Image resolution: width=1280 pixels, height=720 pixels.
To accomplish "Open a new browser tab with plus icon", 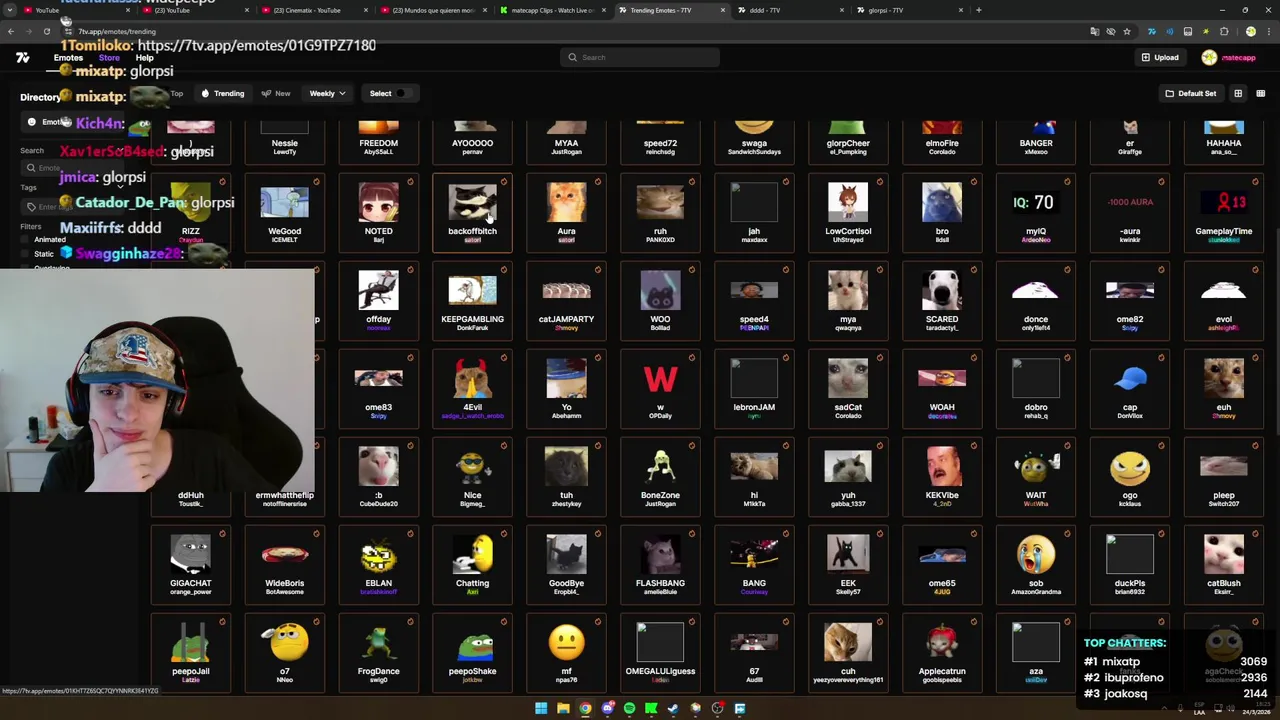I will click(979, 10).
